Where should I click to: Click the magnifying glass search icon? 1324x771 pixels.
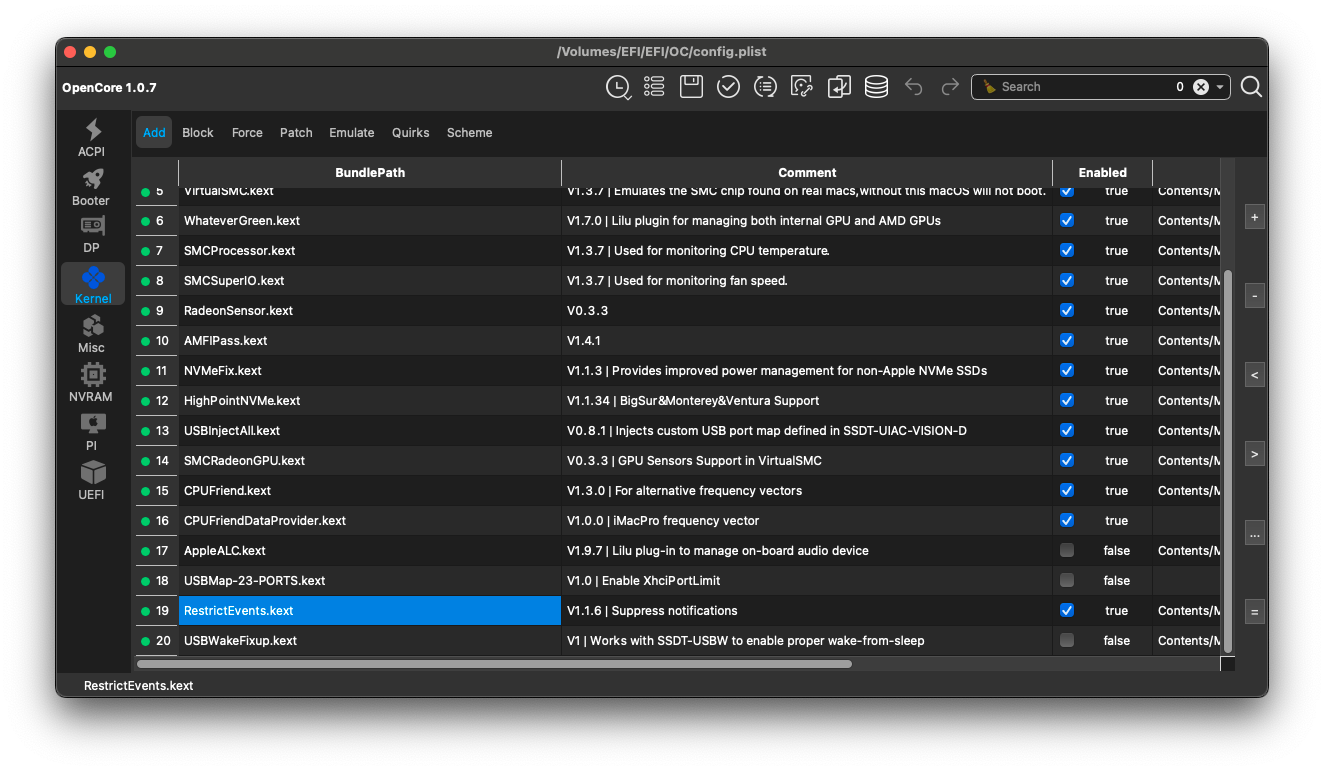[x=1251, y=87]
